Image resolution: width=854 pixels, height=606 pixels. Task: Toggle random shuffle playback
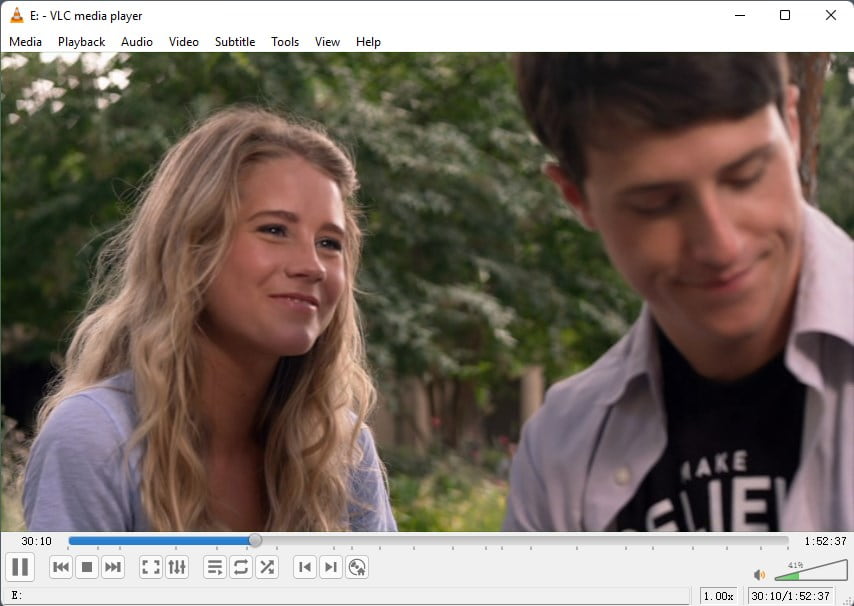coord(267,567)
